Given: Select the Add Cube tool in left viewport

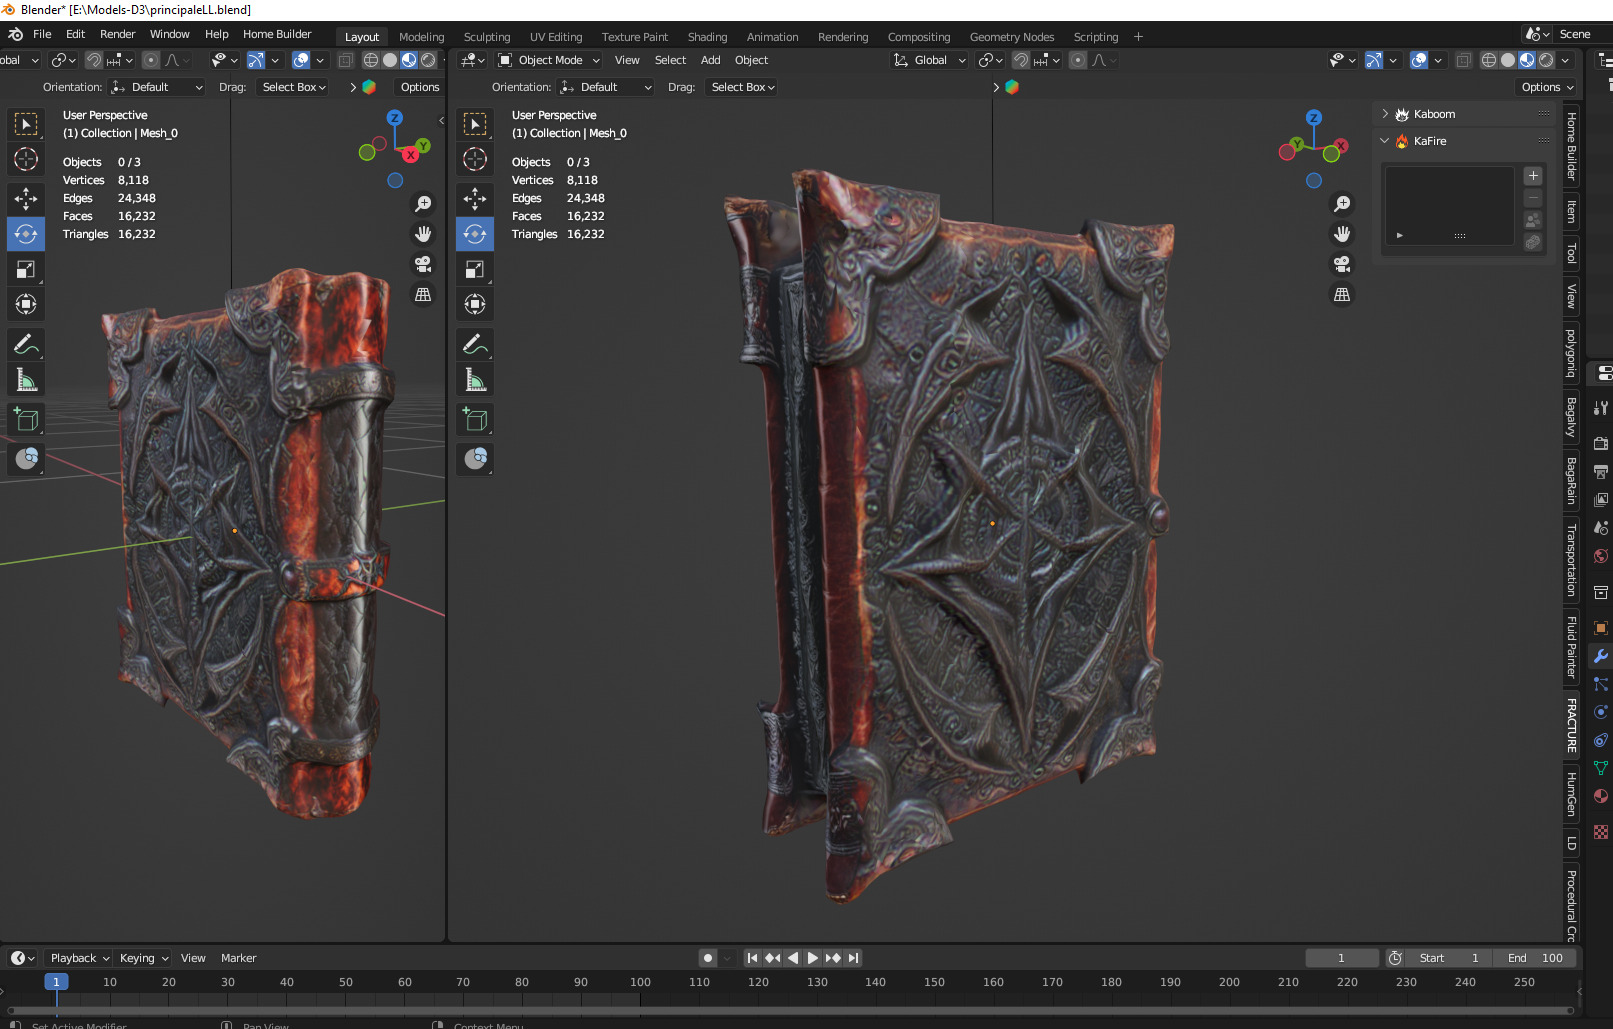Looking at the screenshot, I should pyautogui.click(x=26, y=419).
